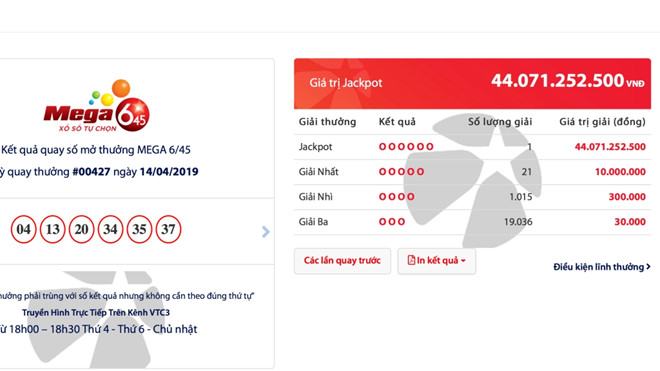Open the 'In kết quả' print dropdown
Screen dimensions: 660x371
click(436, 261)
